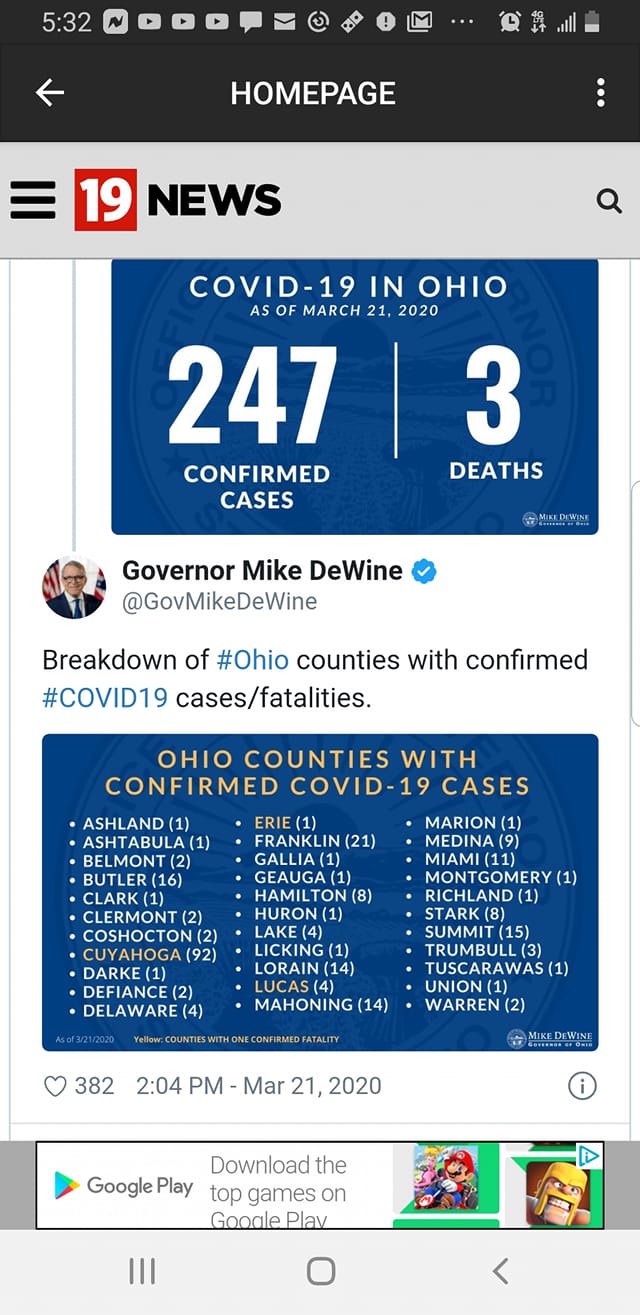The height and width of the screenshot is (1315, 640).
Task: Open the search magnifier icon
Action: 609,201
